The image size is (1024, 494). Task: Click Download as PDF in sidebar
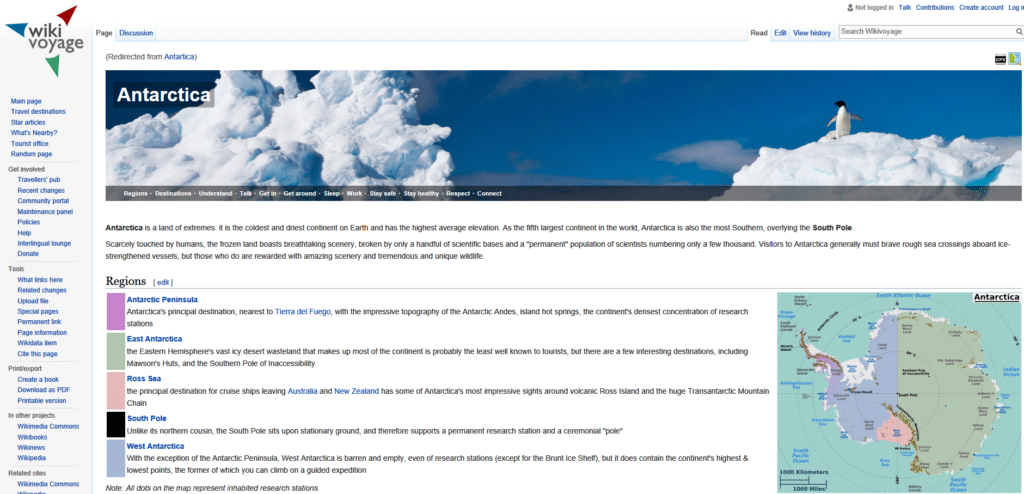click(44, 390)
